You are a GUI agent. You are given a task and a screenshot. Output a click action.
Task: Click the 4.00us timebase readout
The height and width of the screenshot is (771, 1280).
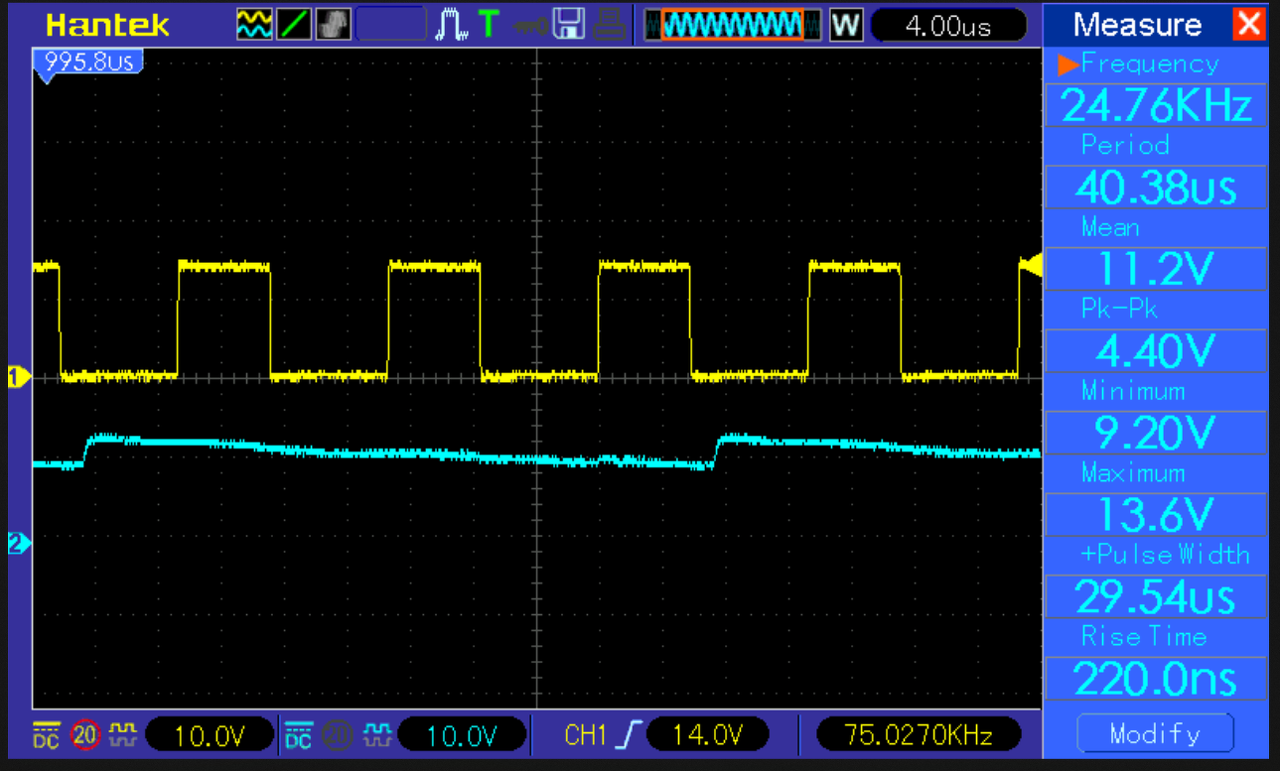point(948,25)
